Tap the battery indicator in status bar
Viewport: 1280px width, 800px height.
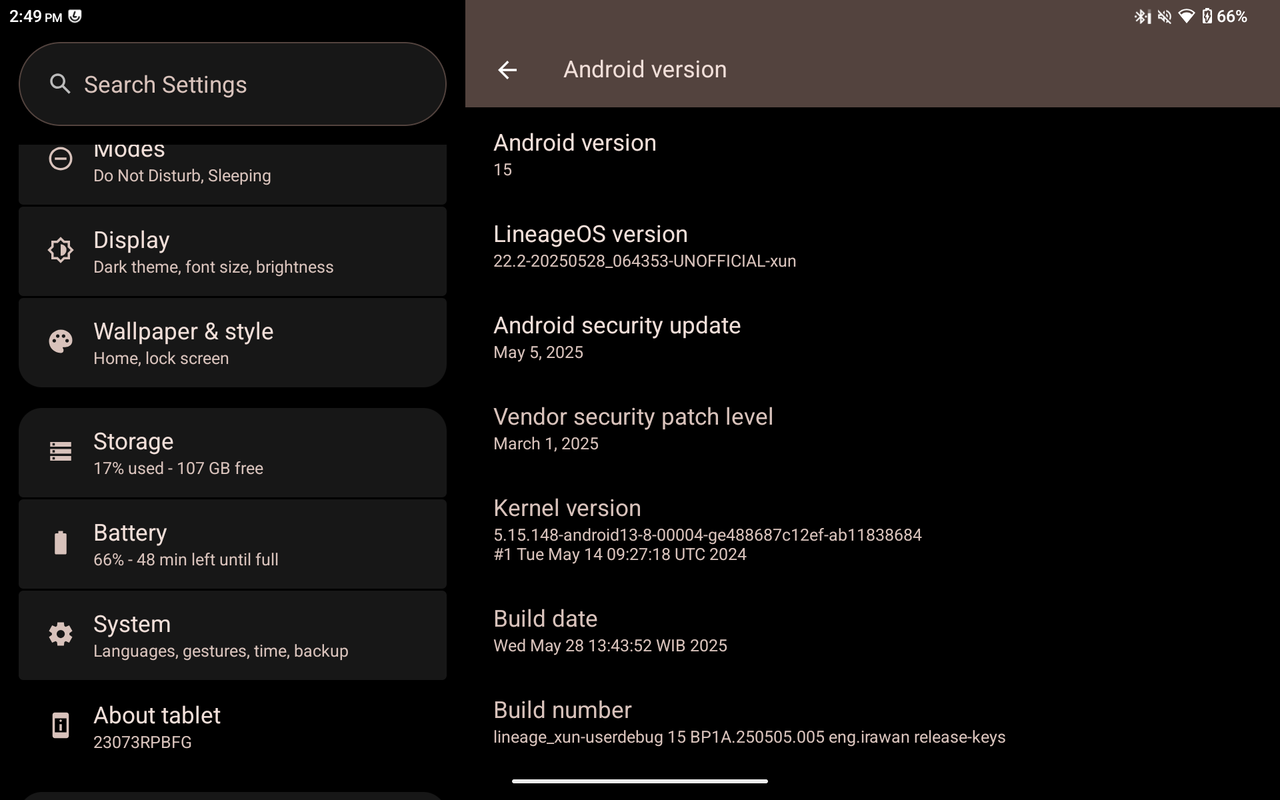[x=1207, y=16]
